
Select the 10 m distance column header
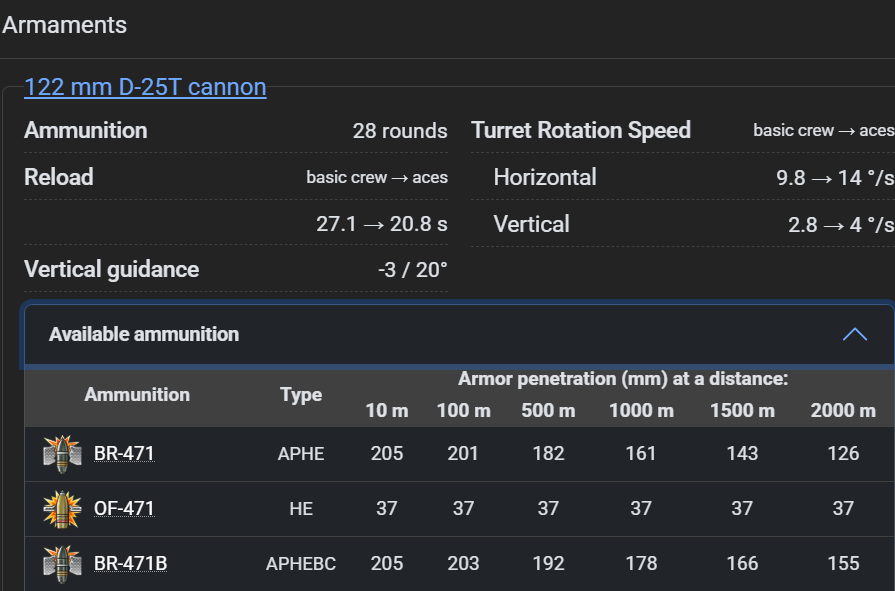pos(386,411)
